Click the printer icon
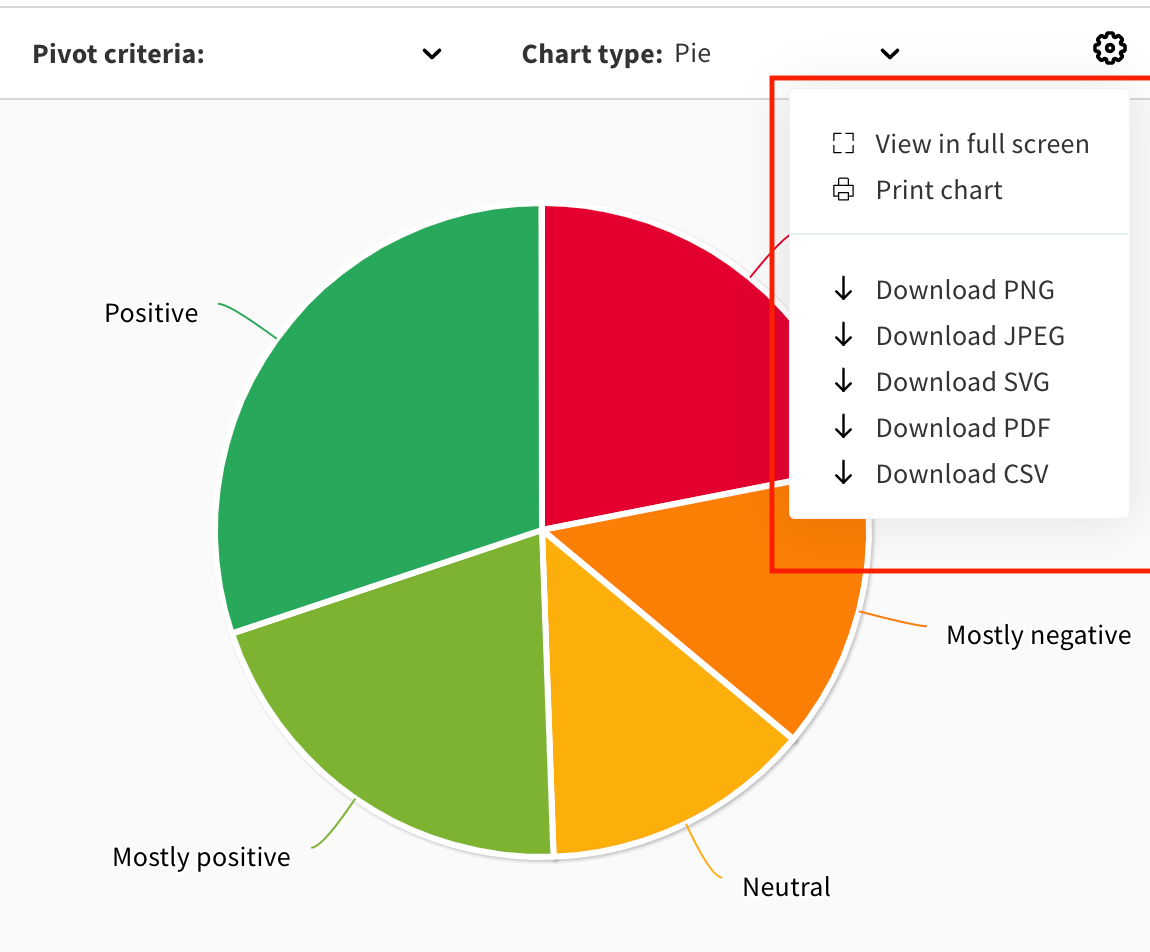The width and height of the screenshot is (1150, 952). (843, 190)
